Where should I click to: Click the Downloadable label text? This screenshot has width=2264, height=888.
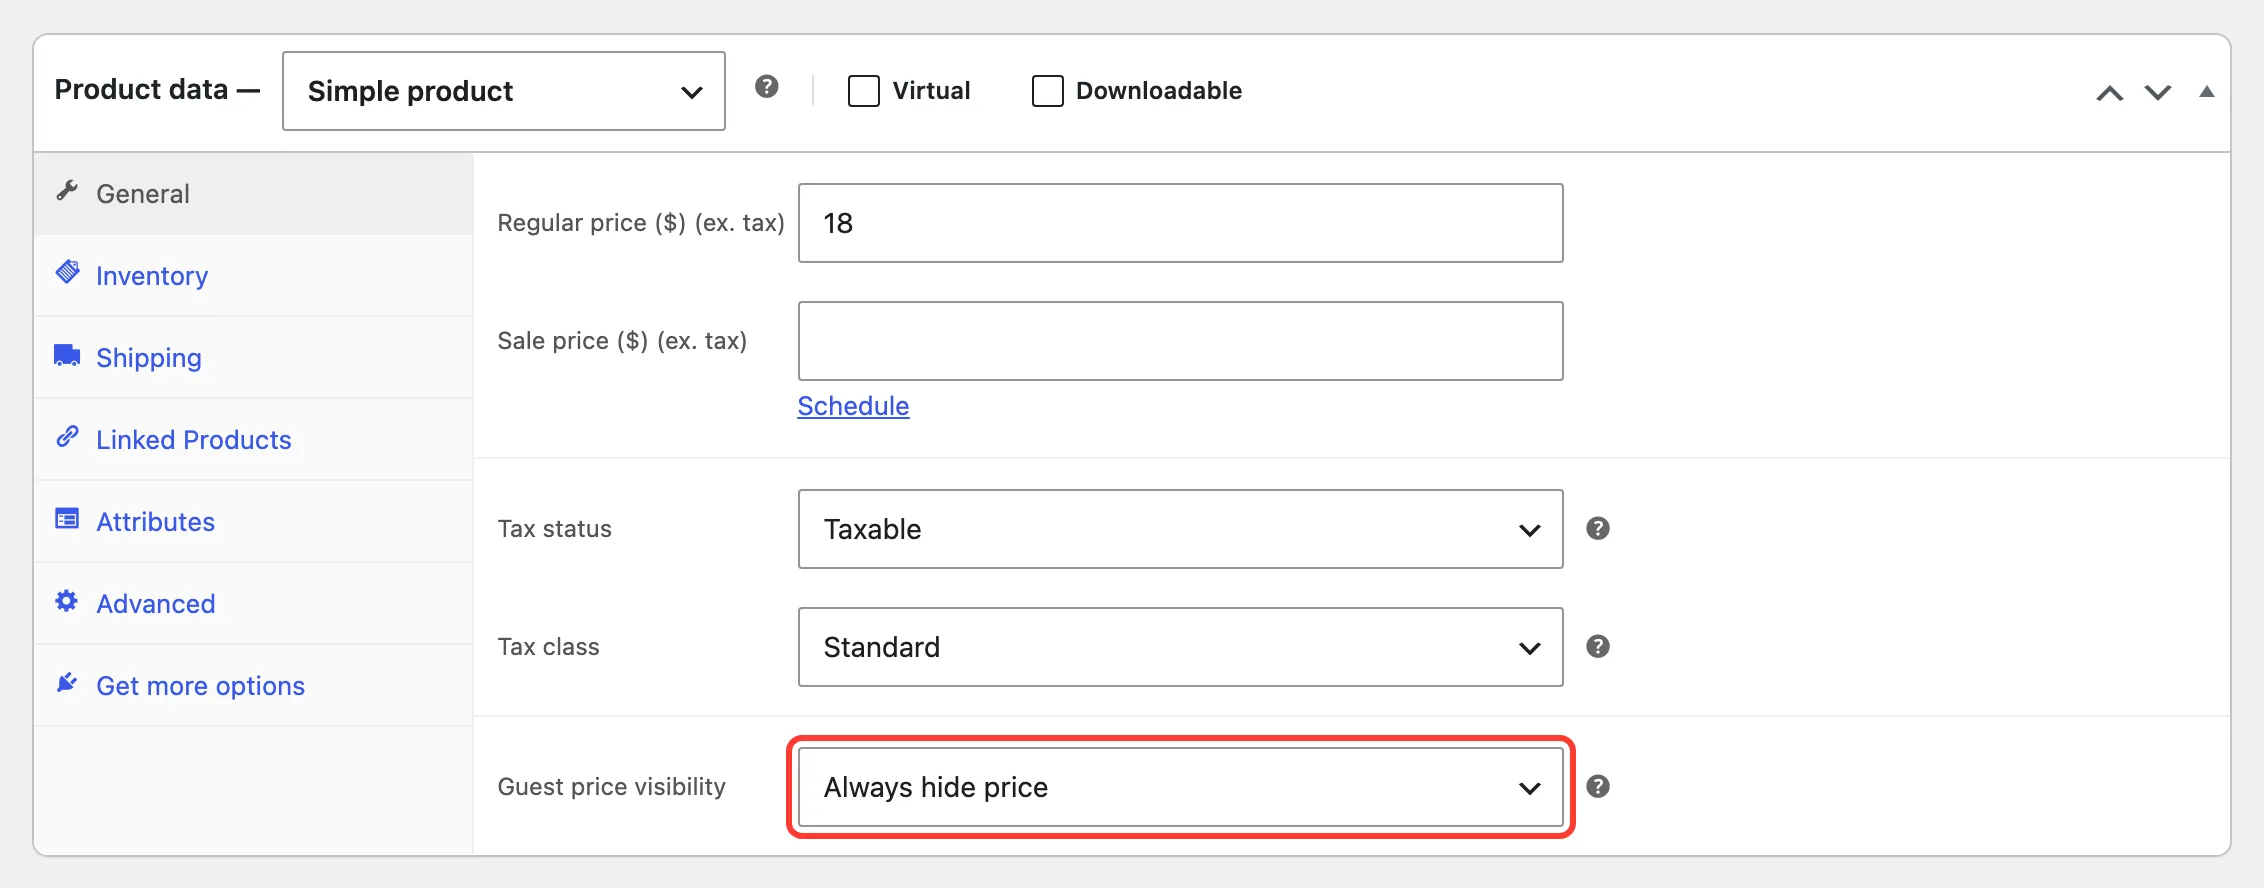tap(1159, 91)
